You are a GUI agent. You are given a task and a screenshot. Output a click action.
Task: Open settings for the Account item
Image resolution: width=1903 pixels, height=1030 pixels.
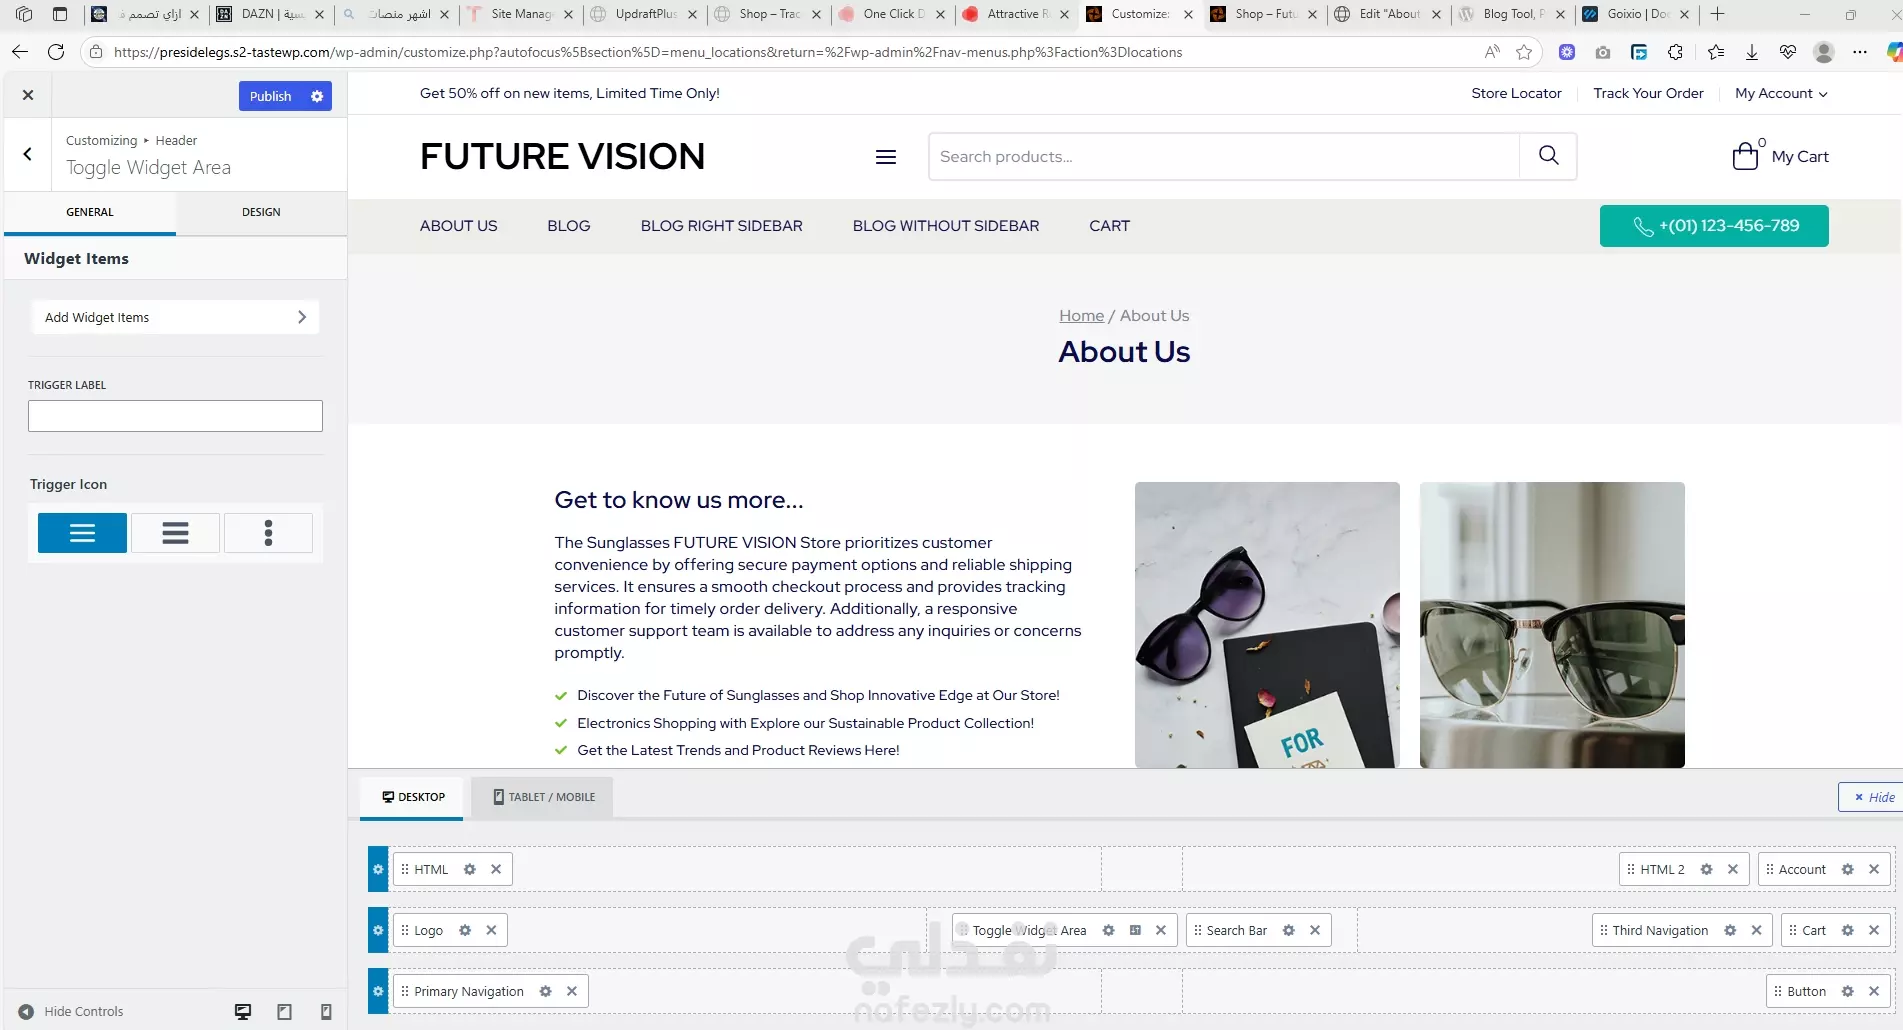[x=1848, y=869]
